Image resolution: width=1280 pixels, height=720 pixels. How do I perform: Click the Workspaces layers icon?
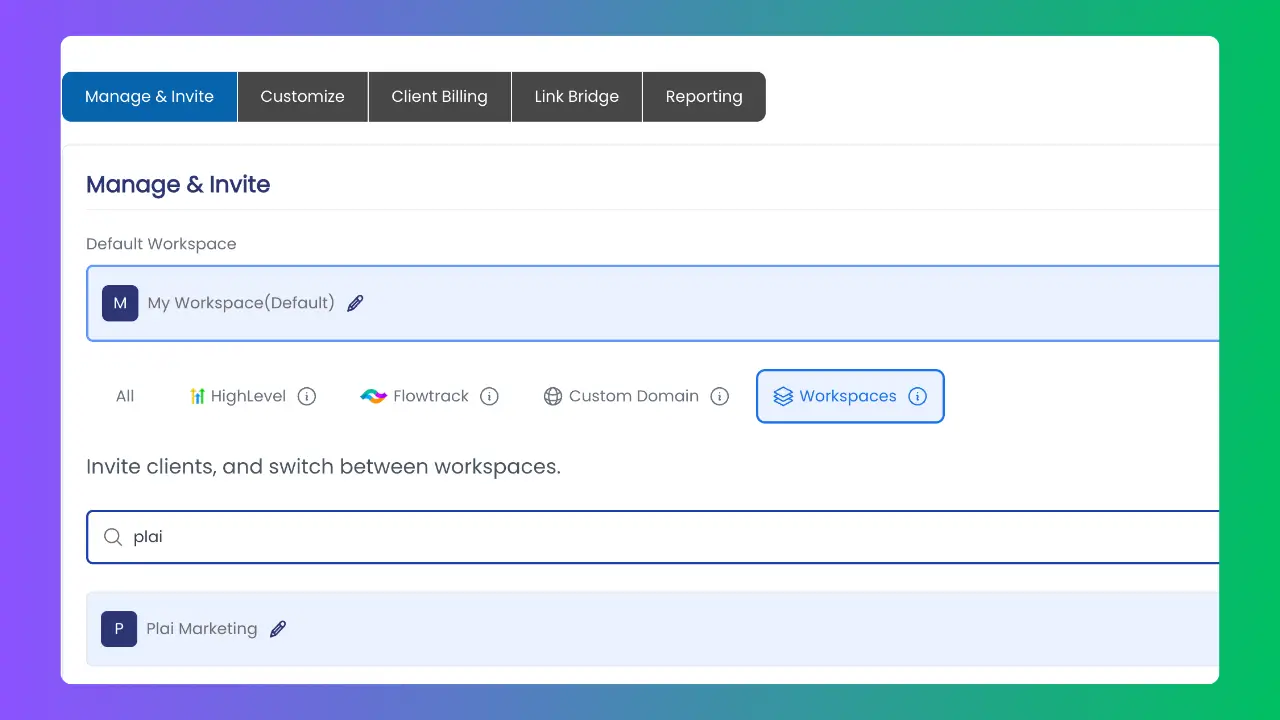click(783, 396)
